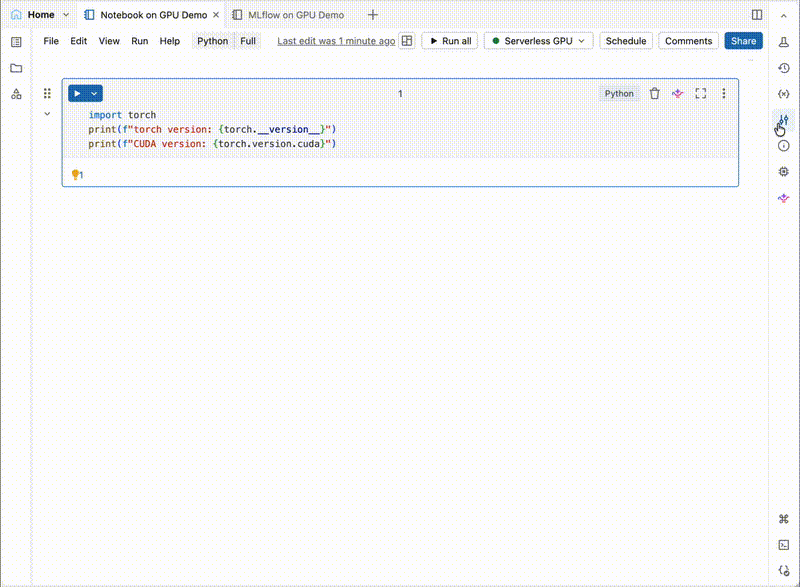800x587 pixels.
Task: Open the terminal panel icon
Action: tap(784, 545)
